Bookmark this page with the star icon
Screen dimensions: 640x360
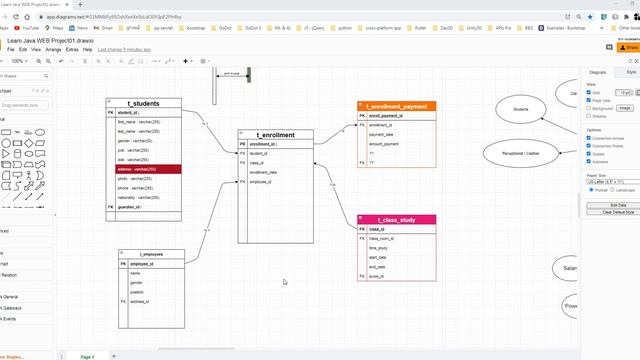[590, 17]
